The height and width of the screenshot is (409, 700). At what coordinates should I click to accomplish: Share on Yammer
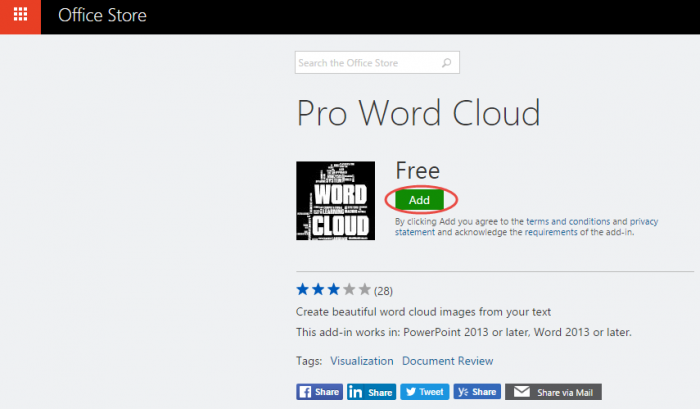pos(477,392)
